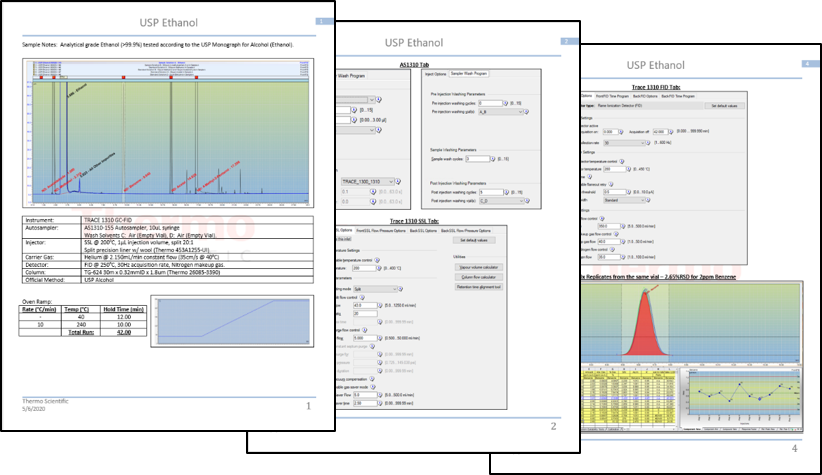Click '42.00' total run value
The height and width of the screenshot is (475, 822).
tap(124, 332)
